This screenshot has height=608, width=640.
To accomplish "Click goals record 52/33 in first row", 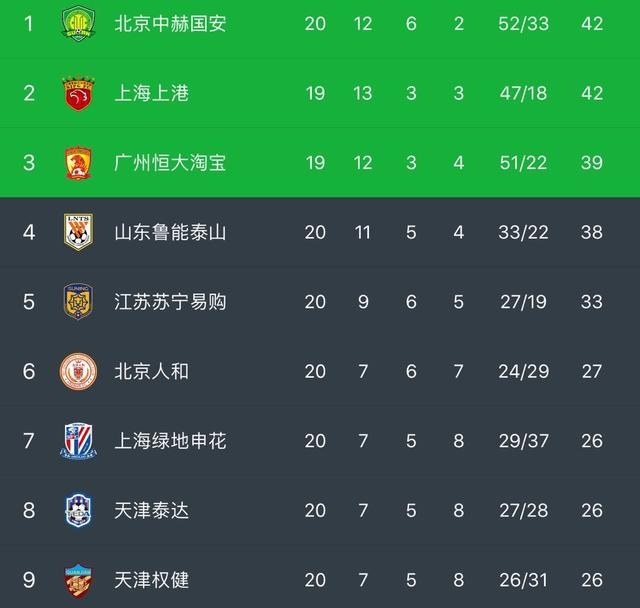I will tap(523, 23).
